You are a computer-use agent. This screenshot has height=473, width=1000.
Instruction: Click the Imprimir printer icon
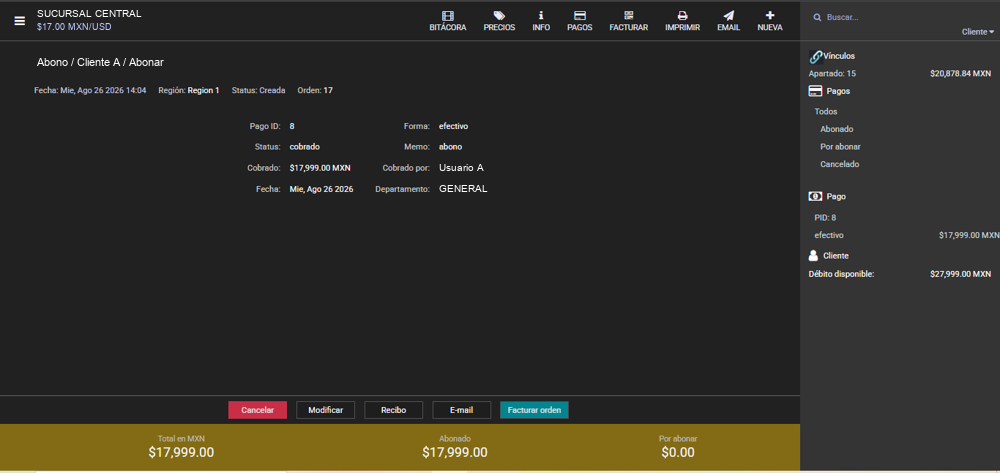[x=682, y=16]
